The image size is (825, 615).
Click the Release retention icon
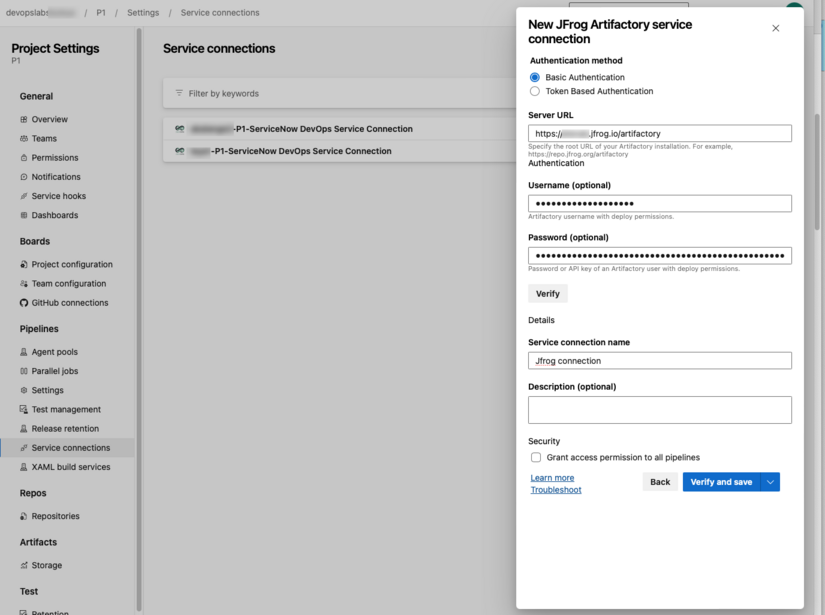[24, 429]
